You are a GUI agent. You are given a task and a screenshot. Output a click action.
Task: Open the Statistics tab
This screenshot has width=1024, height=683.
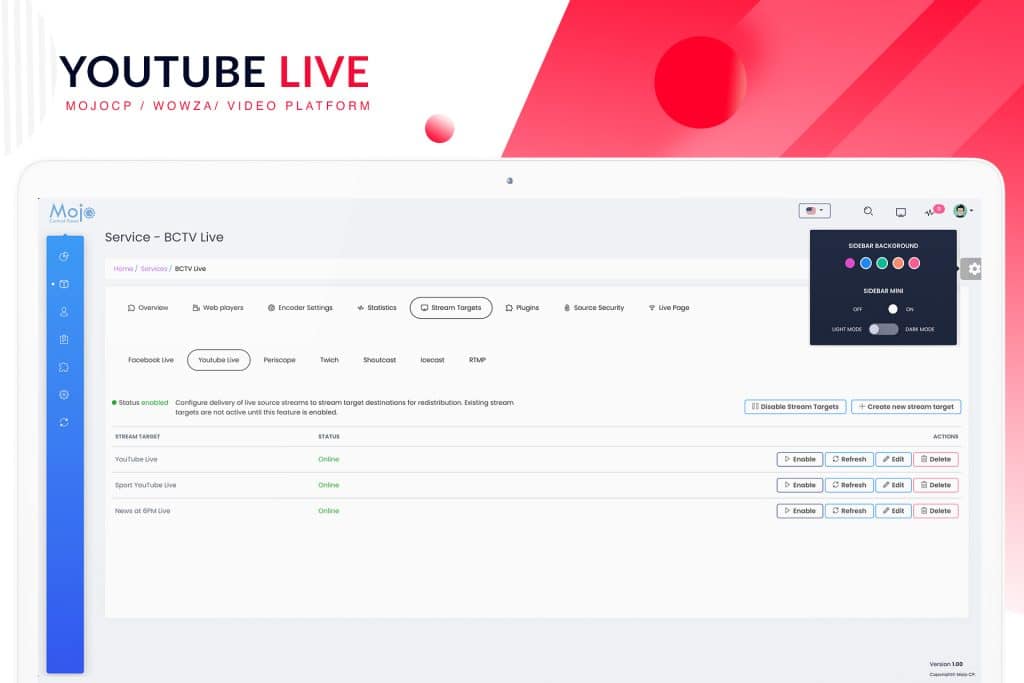pos(377,308)
